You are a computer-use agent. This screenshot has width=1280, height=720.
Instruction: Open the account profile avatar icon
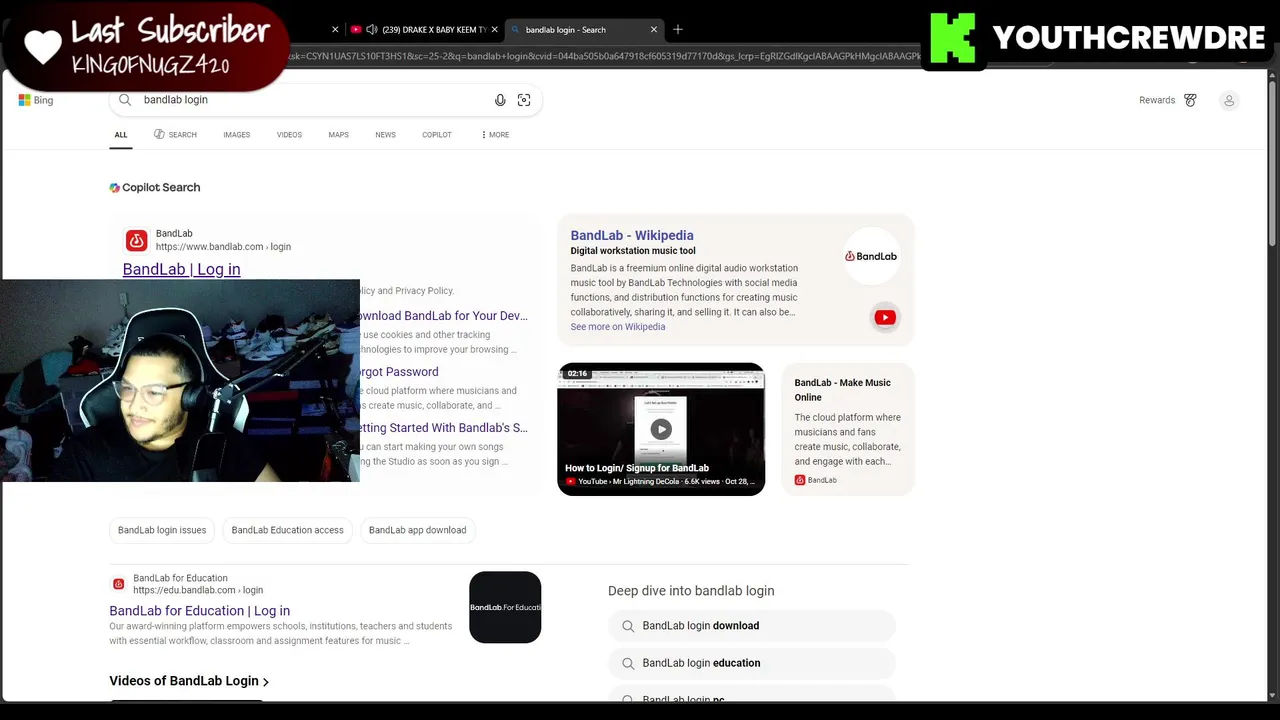1229,100
